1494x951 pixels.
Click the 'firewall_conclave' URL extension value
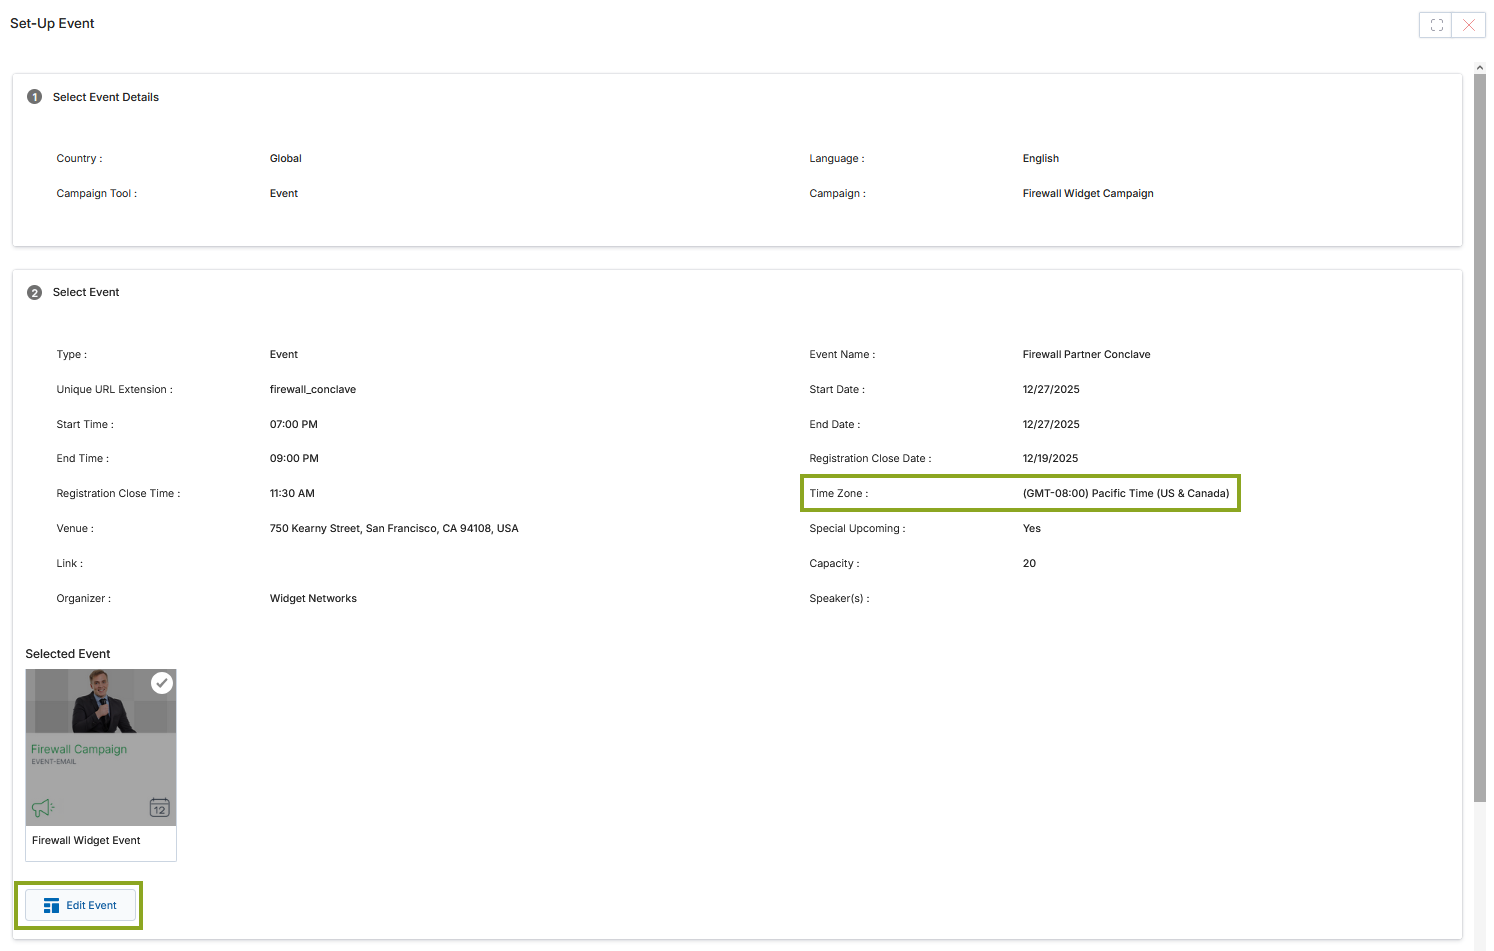tap(313, 390)
